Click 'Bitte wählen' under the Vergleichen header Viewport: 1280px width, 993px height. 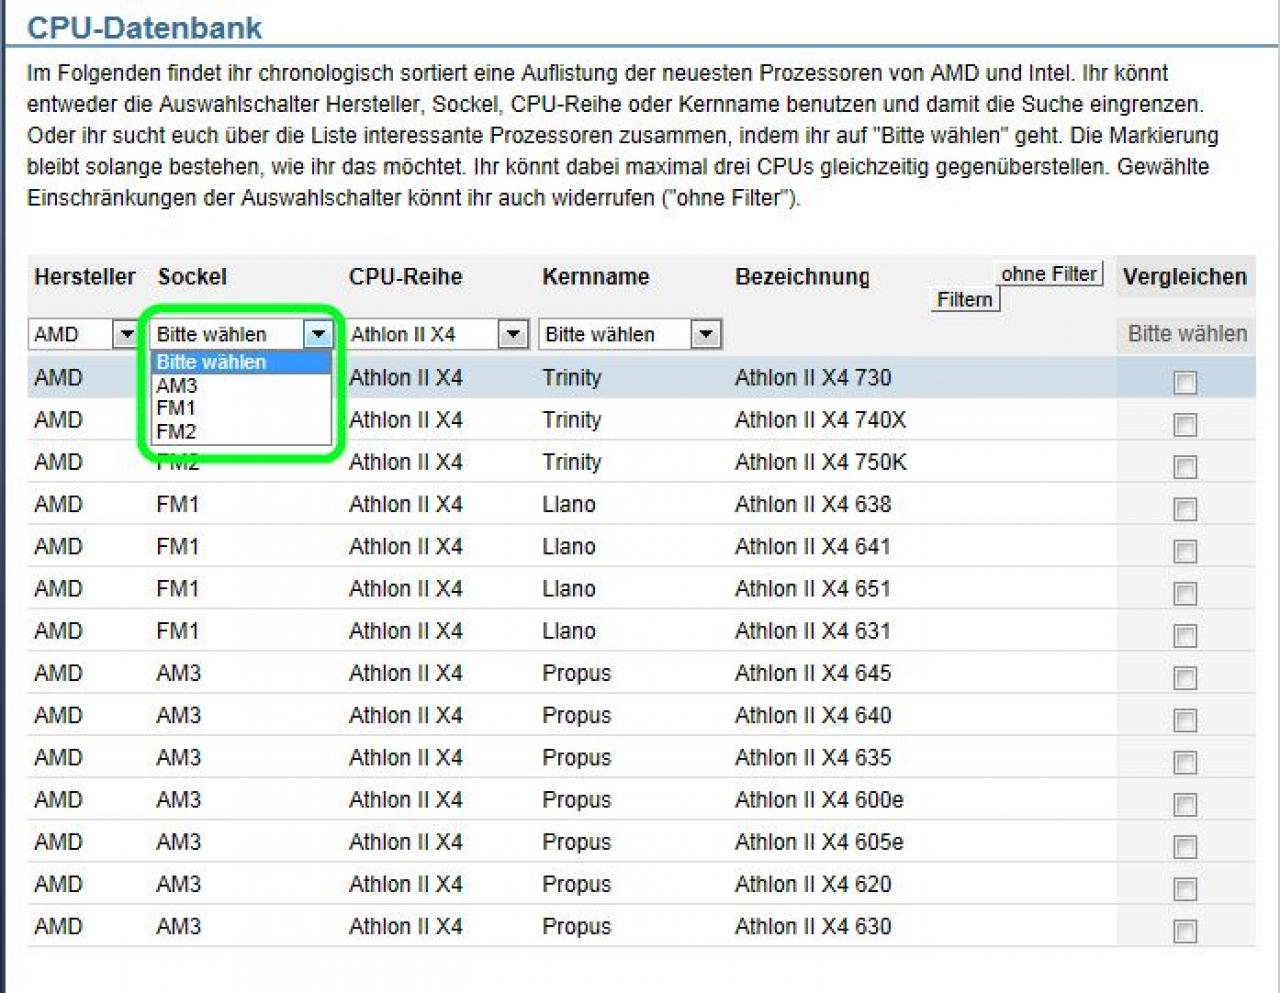pyautogui.click(x=1187, y=334)
